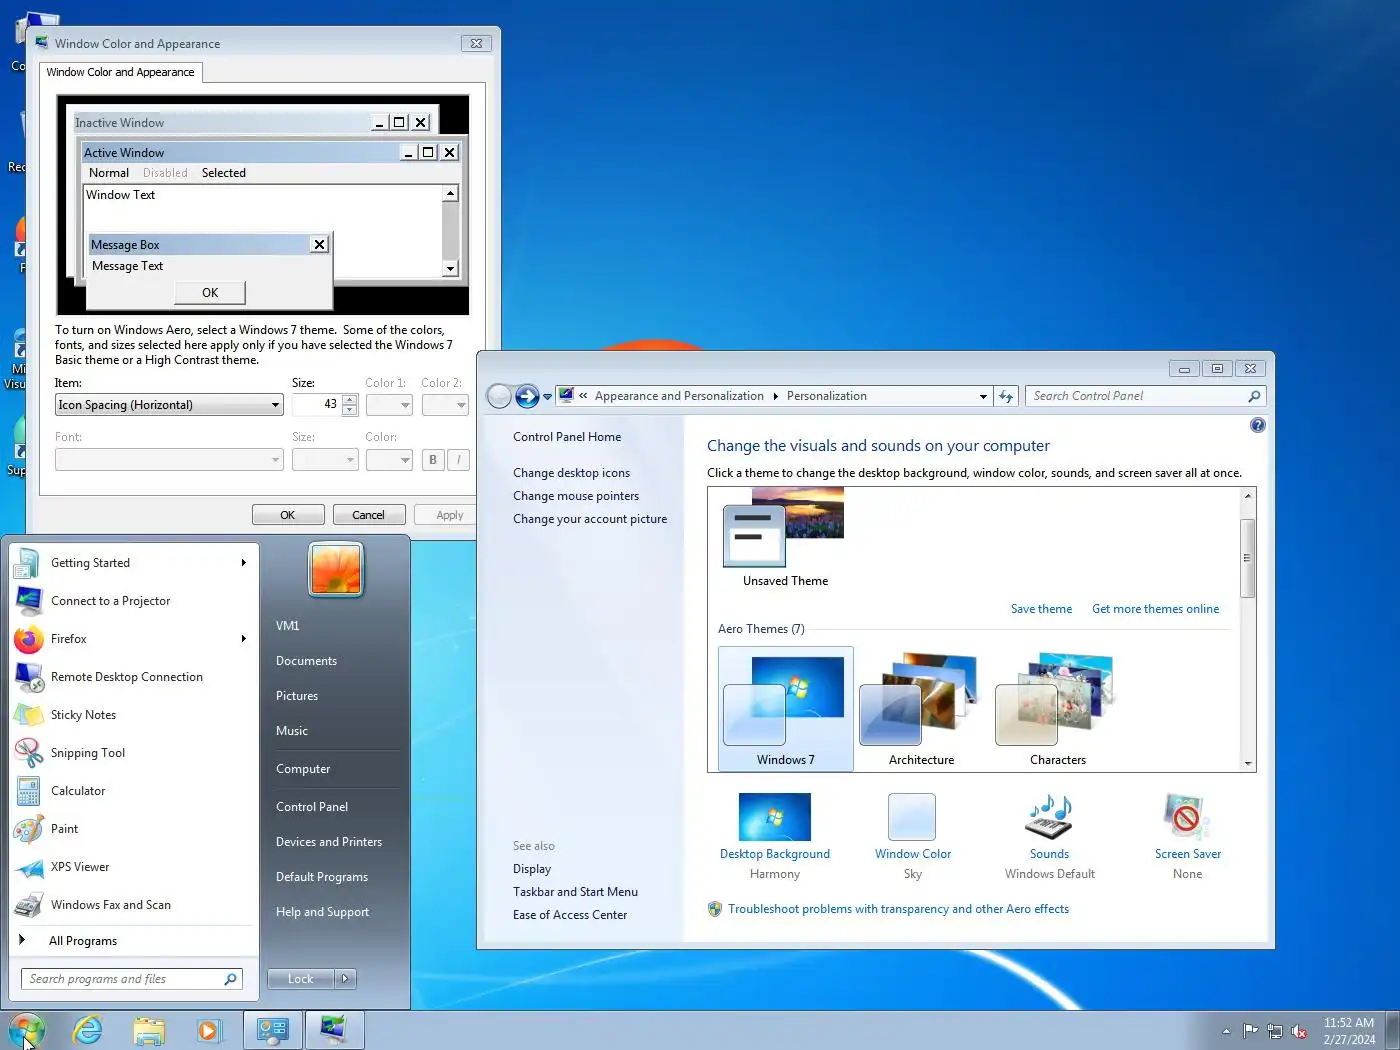The width and height of the screenshot is (1400, 1050).
Task: Expand the Getting Started submenu arrow
Action: 243,563
